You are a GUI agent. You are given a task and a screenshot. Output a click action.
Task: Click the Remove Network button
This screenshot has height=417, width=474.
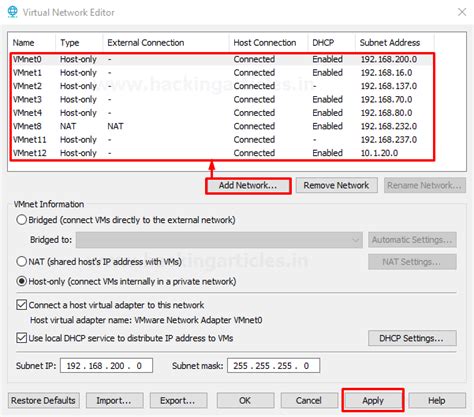click(x=336, y=185)
